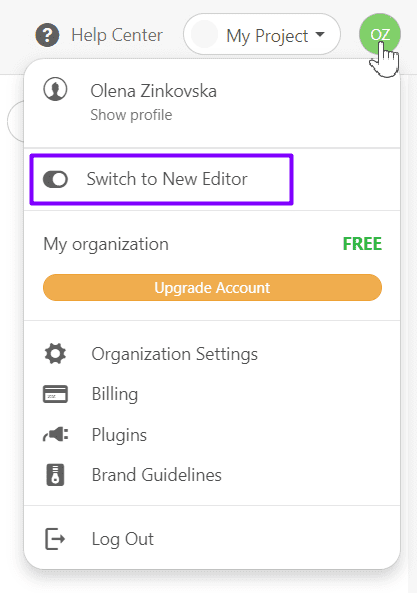Open the OZ user avatar menu
This screenshot has height=593, width=417.
click(380, 34)
